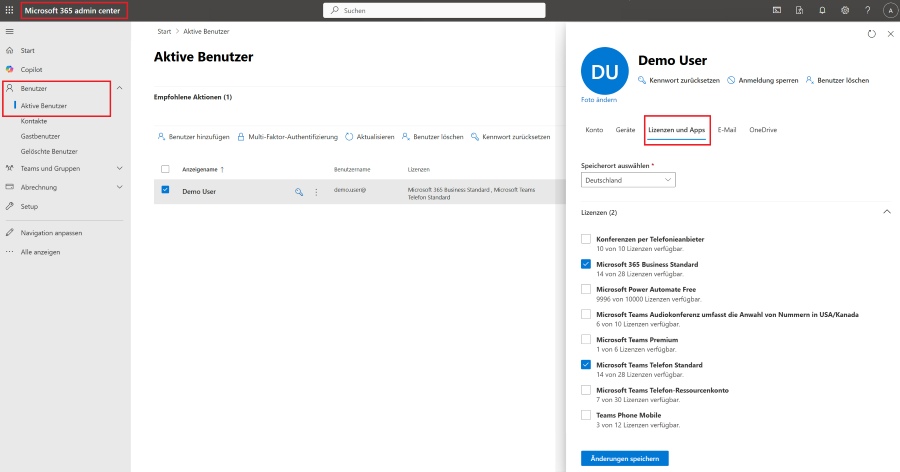The width and height of the screenshot is (900, 472).
Task: Open the settings gear icon
Action: (x=845, y=10)
